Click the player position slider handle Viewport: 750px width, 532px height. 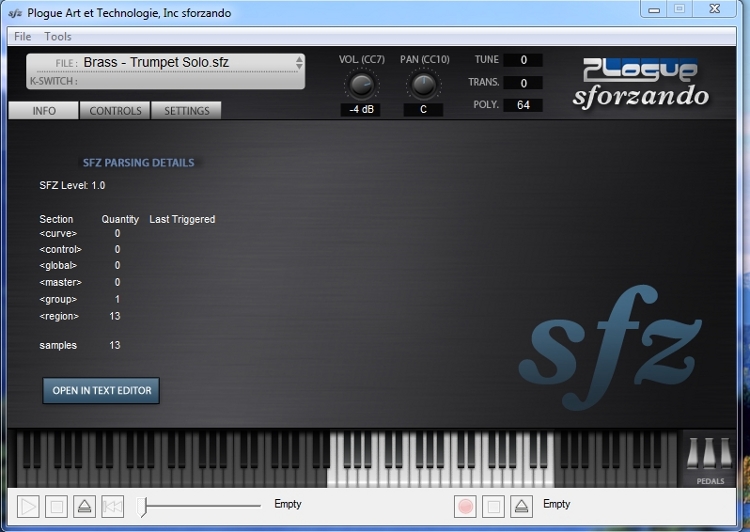141,507
